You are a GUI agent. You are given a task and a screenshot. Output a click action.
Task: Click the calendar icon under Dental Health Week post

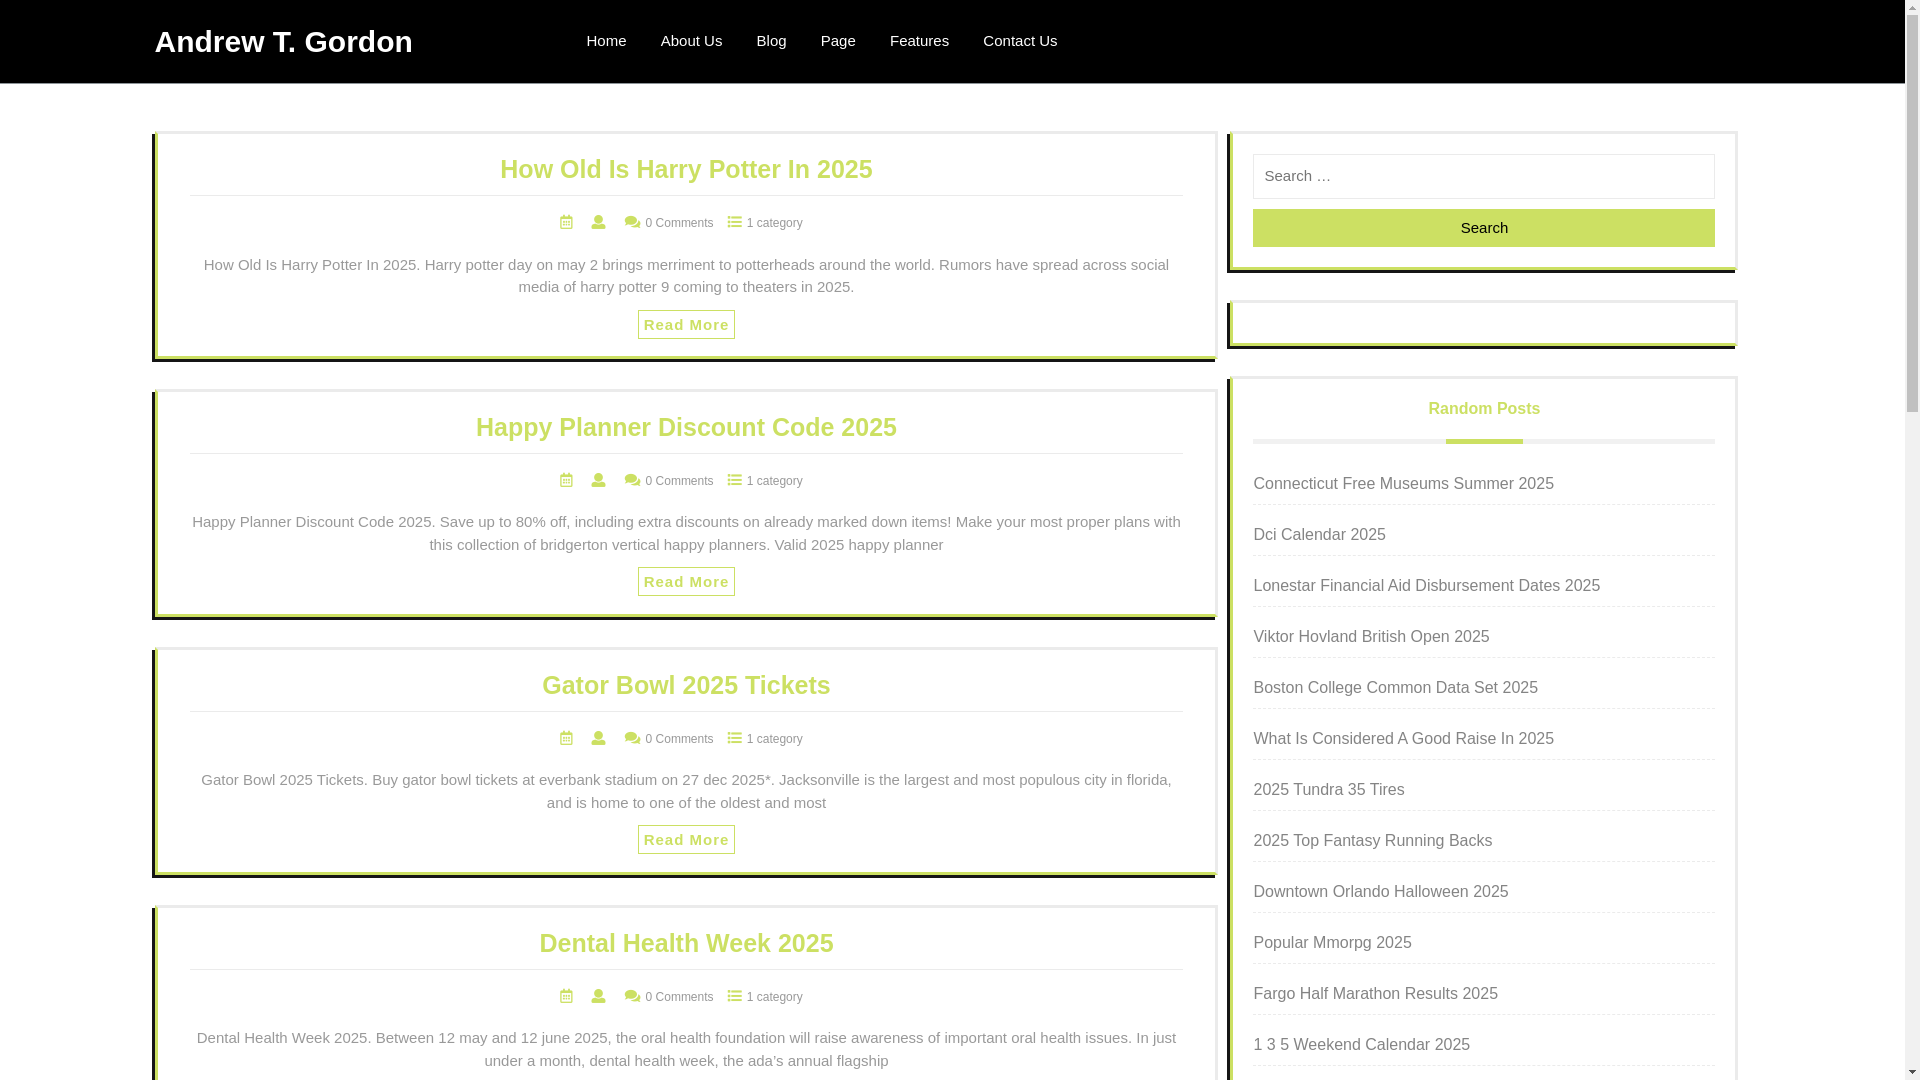(566, 996)
